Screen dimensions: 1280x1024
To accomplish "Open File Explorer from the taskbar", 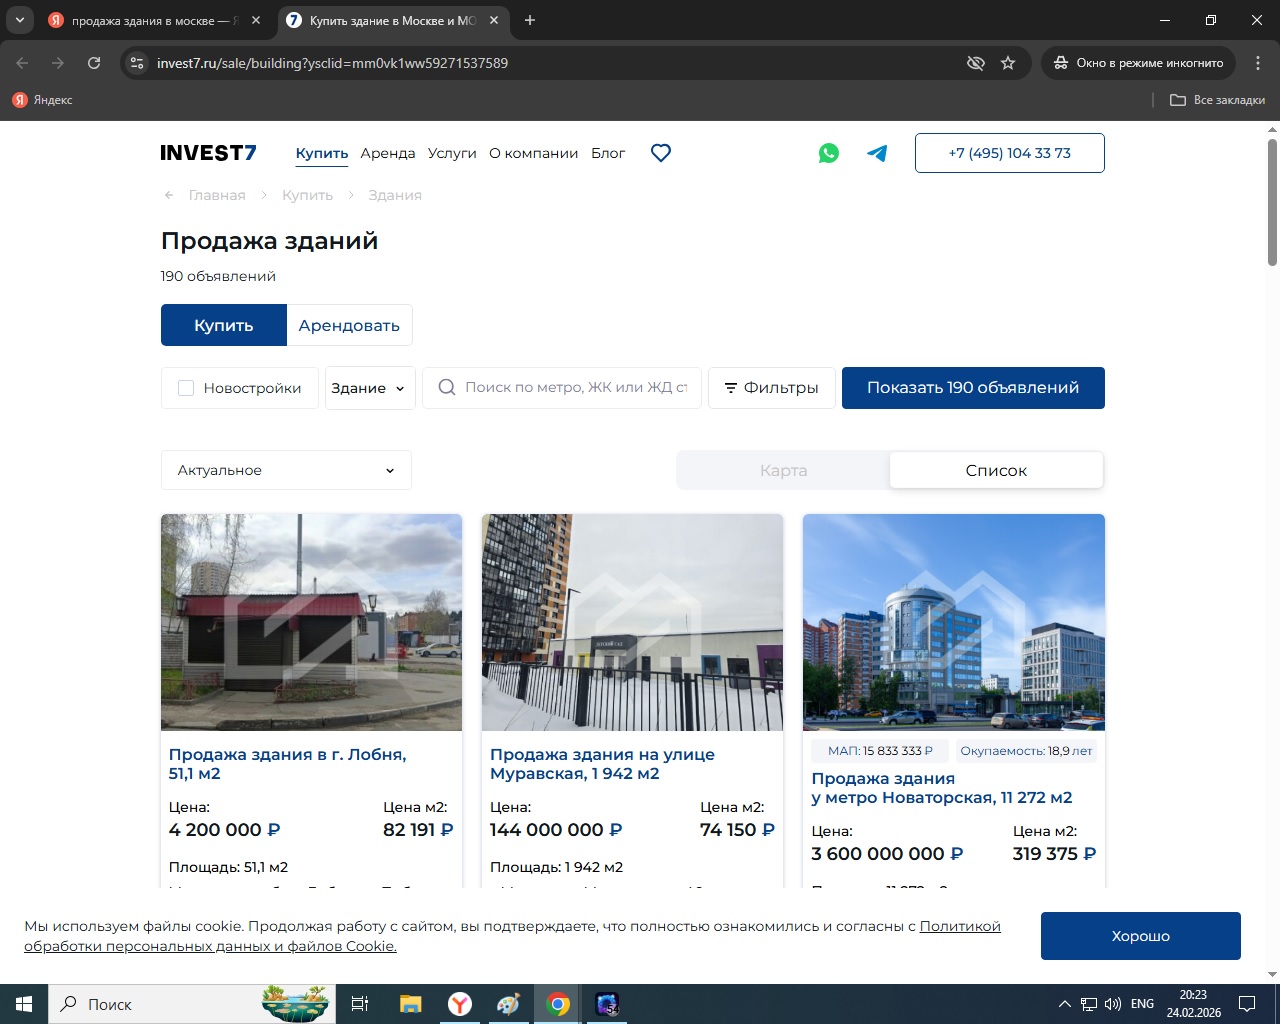I will pyautogui.click(x=410, y=1004).
